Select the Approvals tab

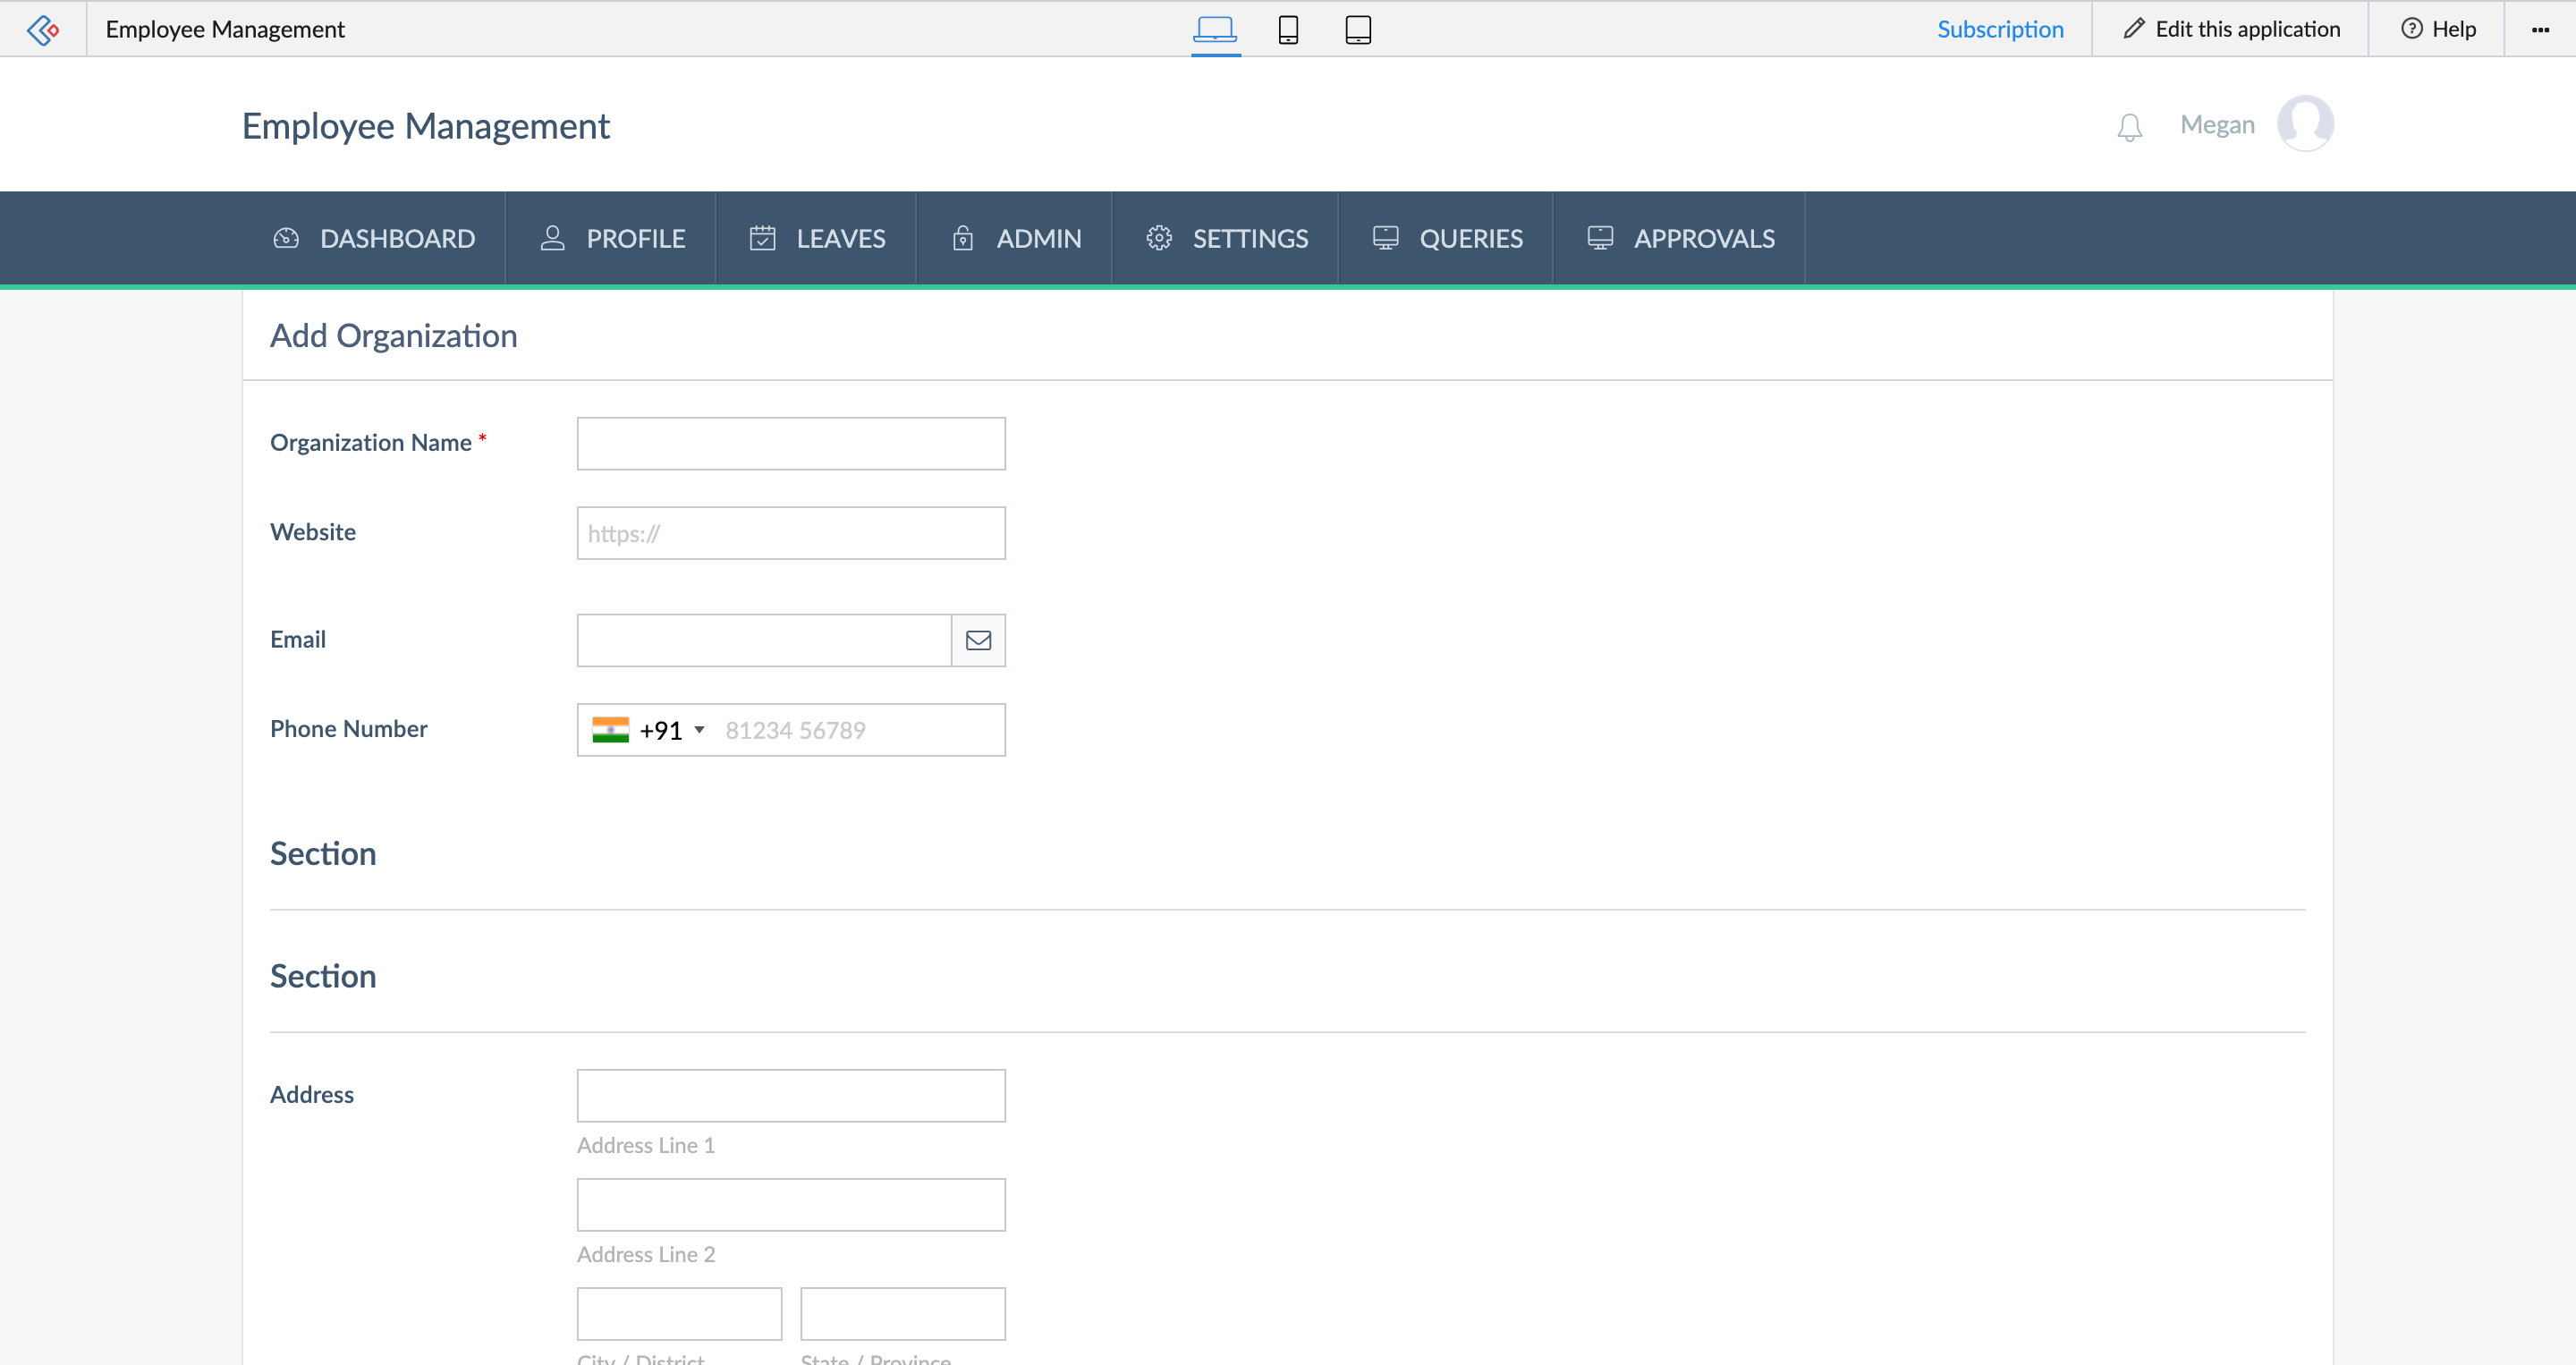(1680, 238)
